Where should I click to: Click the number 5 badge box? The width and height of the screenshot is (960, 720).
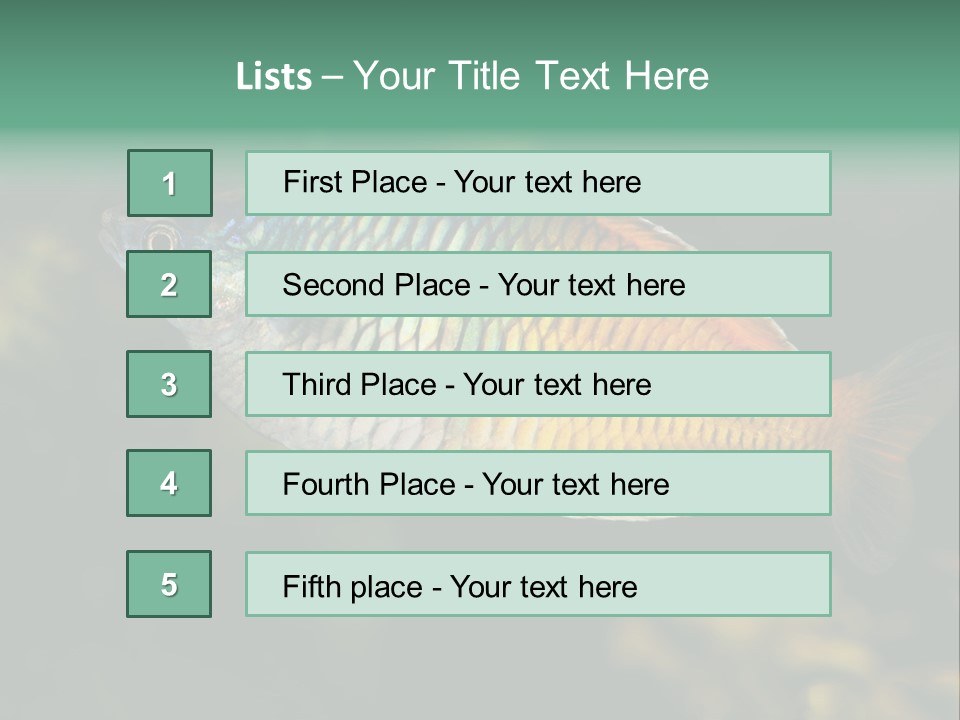point(169,584)
